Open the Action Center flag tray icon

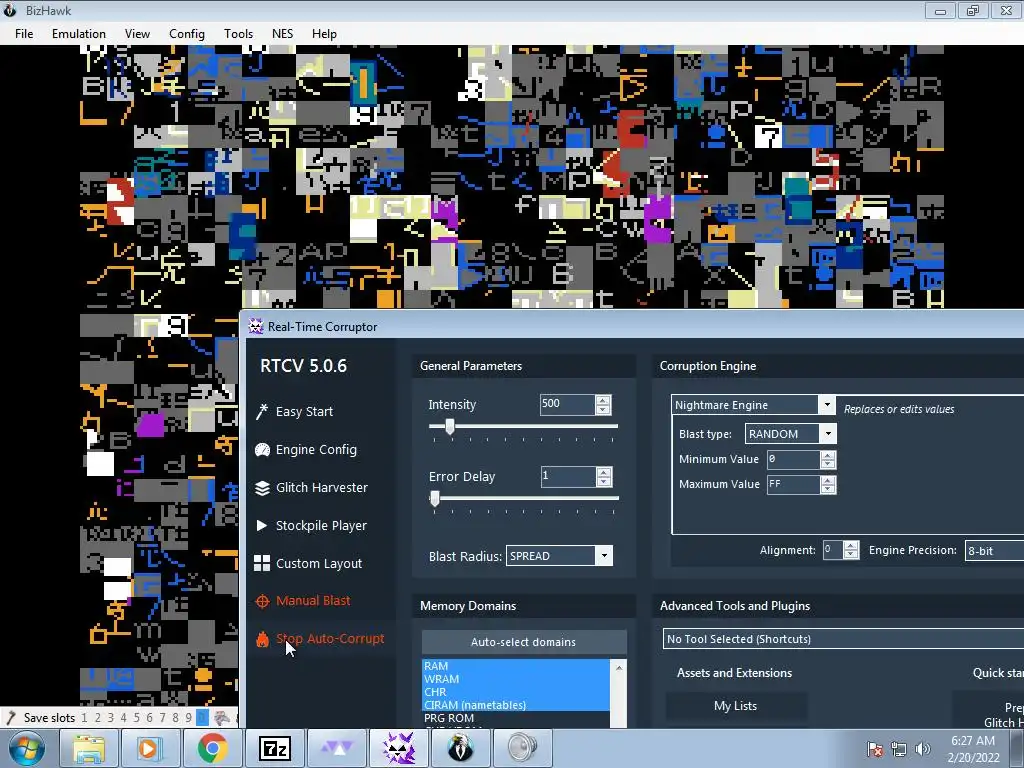click(875, 749)
